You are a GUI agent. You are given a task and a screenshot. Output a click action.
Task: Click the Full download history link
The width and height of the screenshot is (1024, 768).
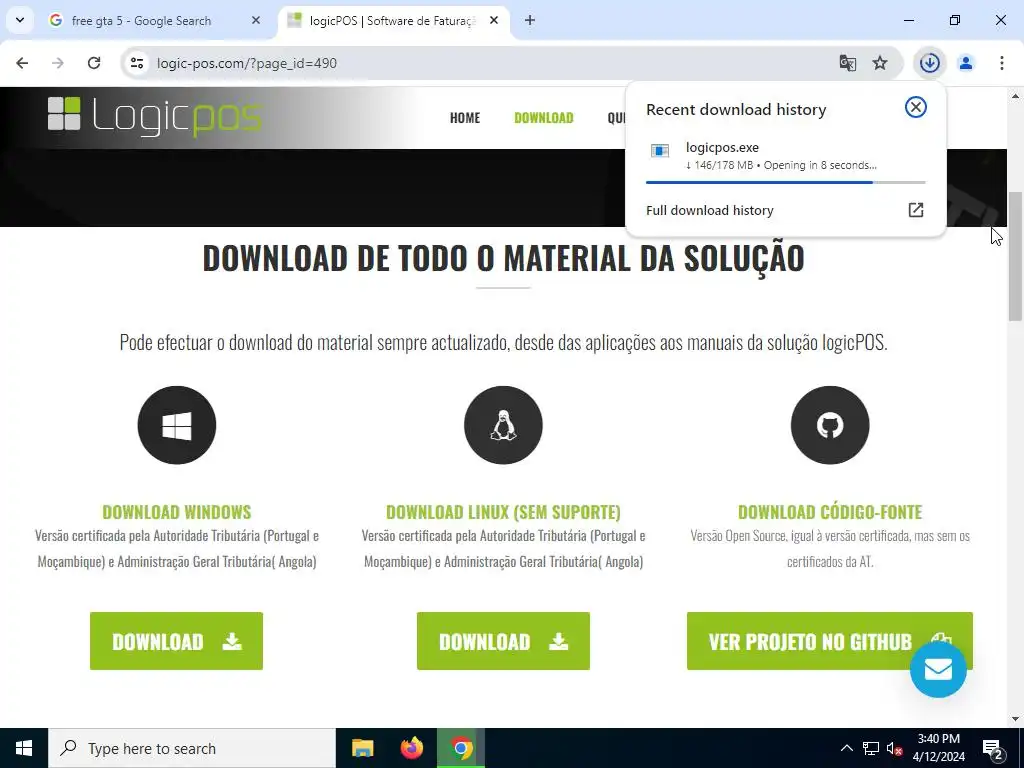[710, 210]
